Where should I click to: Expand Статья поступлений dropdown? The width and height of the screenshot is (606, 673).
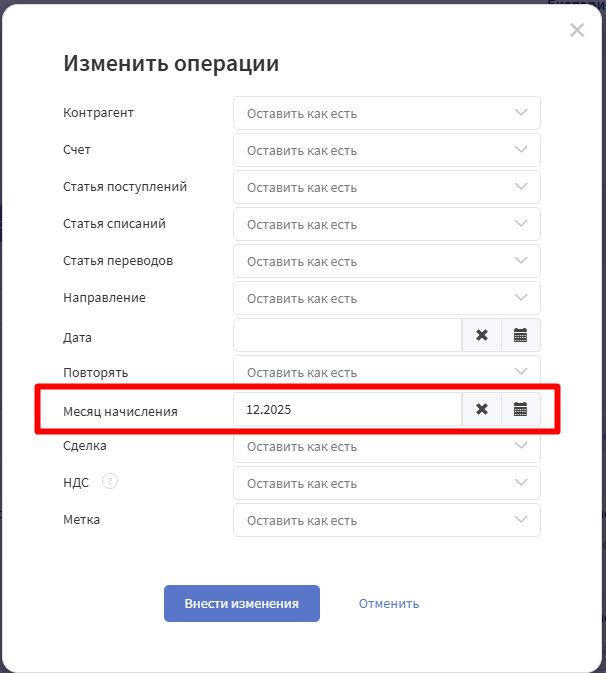point(386,187)
